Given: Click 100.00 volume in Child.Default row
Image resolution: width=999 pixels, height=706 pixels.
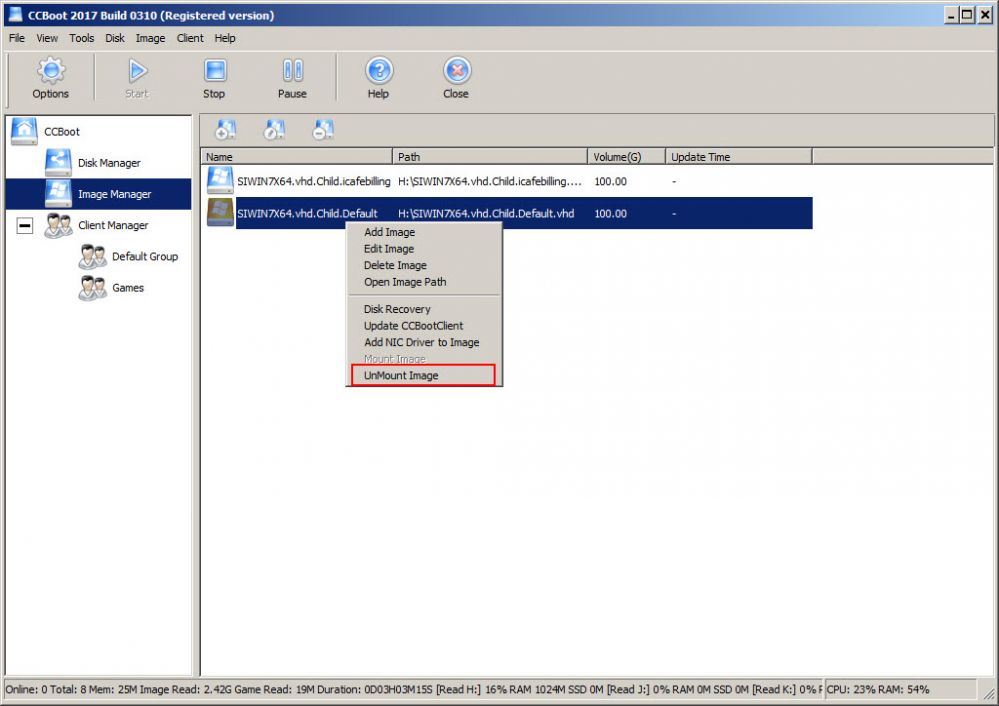Looking at the screenshot, I should (x=610, y=213).
